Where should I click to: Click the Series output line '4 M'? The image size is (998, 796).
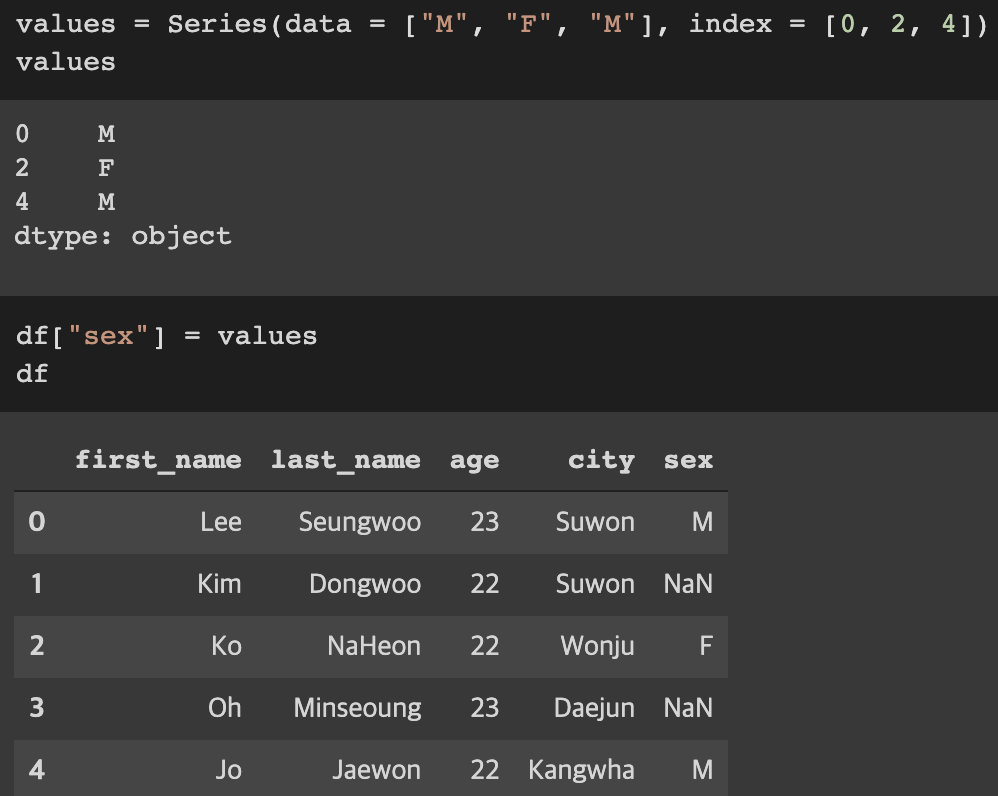(x=65, y=202)
